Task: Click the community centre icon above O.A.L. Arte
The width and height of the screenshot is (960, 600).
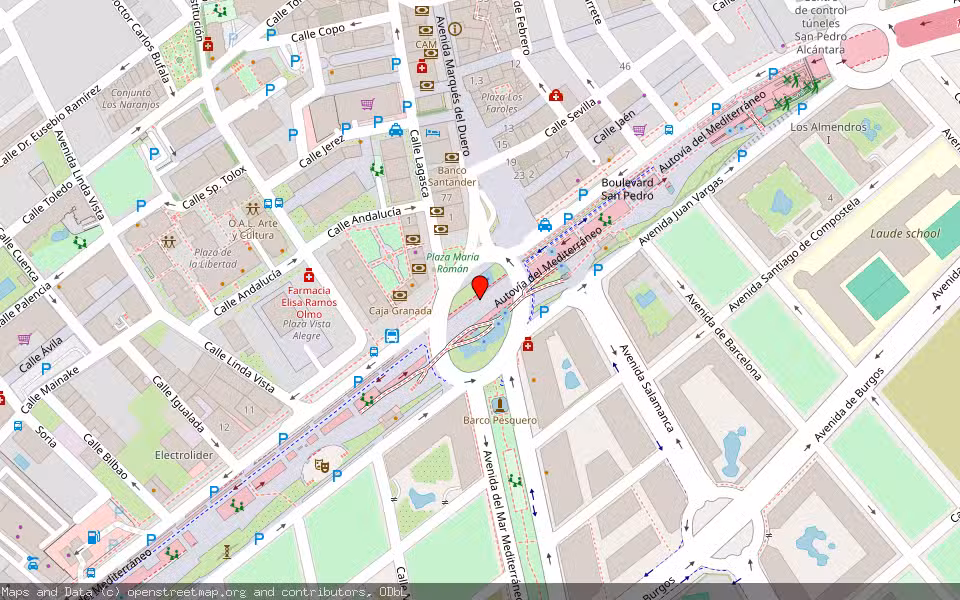Action: click(253, 208)
